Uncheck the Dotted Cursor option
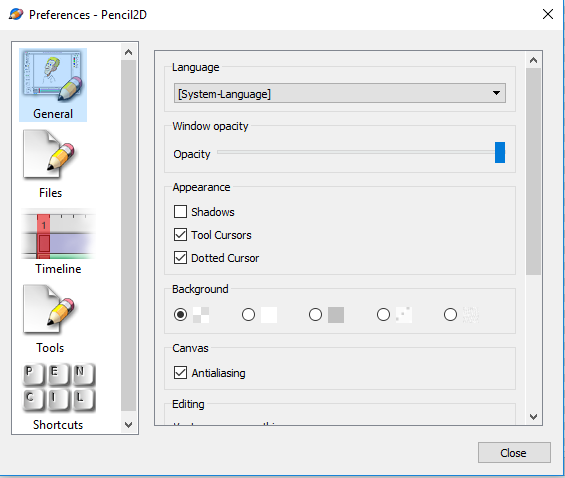 coord(180,258)
